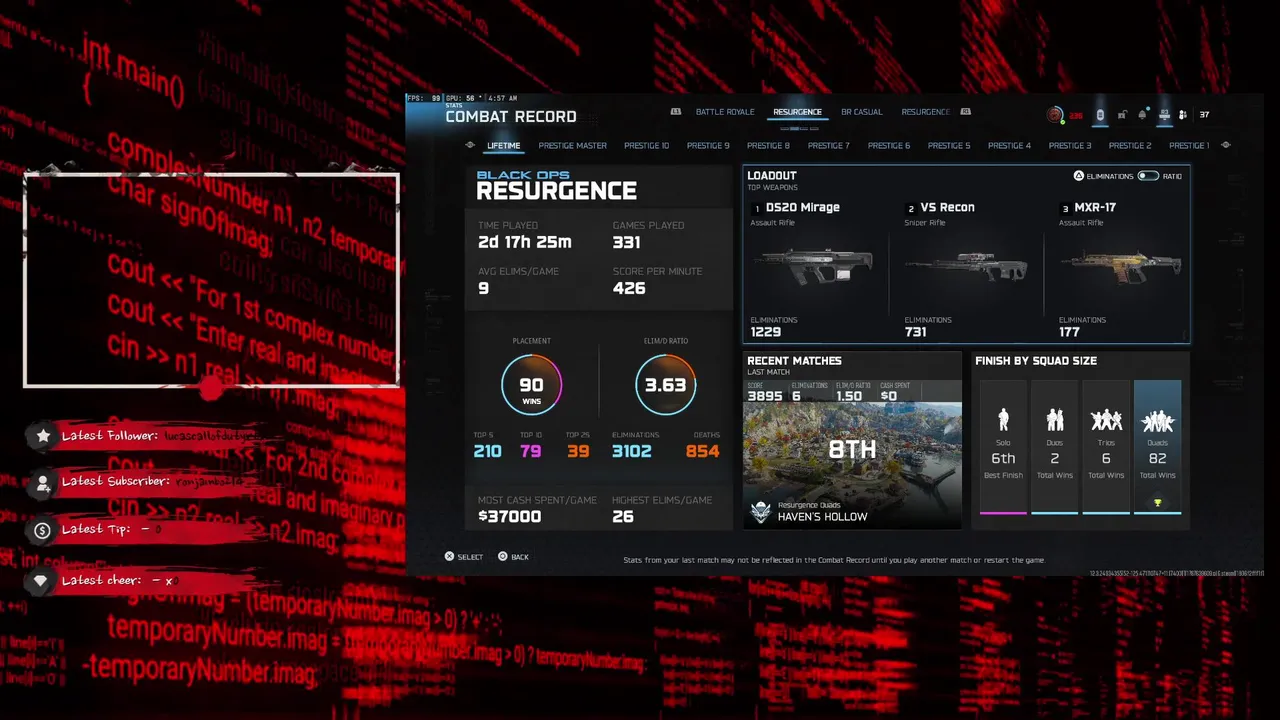1280x720 pixels.
Task: Open the social friends icon beside 37
Action: point(1183,115)
